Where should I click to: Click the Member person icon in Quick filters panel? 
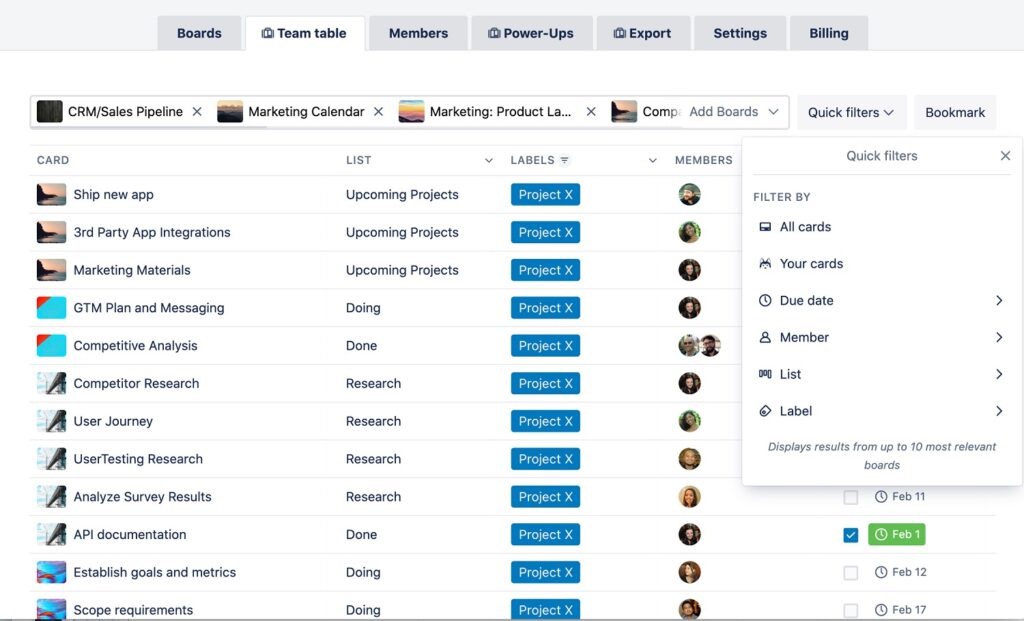pos(763,337)
